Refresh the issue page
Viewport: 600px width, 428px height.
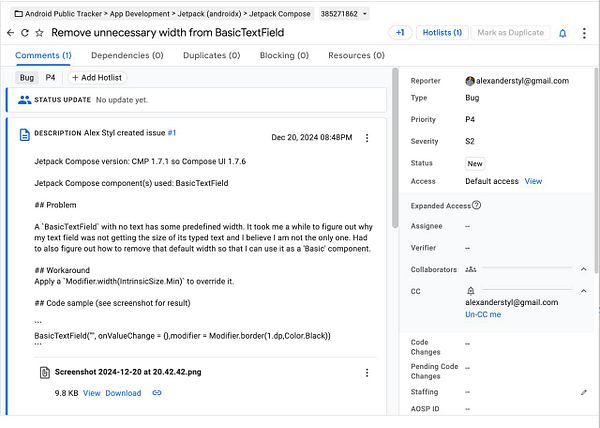pyautogui.click(x=25, y=33)
